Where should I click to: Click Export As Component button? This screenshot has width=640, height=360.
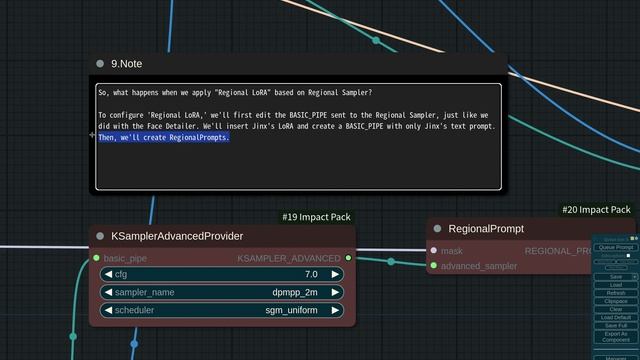pyautogui.click(x=616, y=337)
